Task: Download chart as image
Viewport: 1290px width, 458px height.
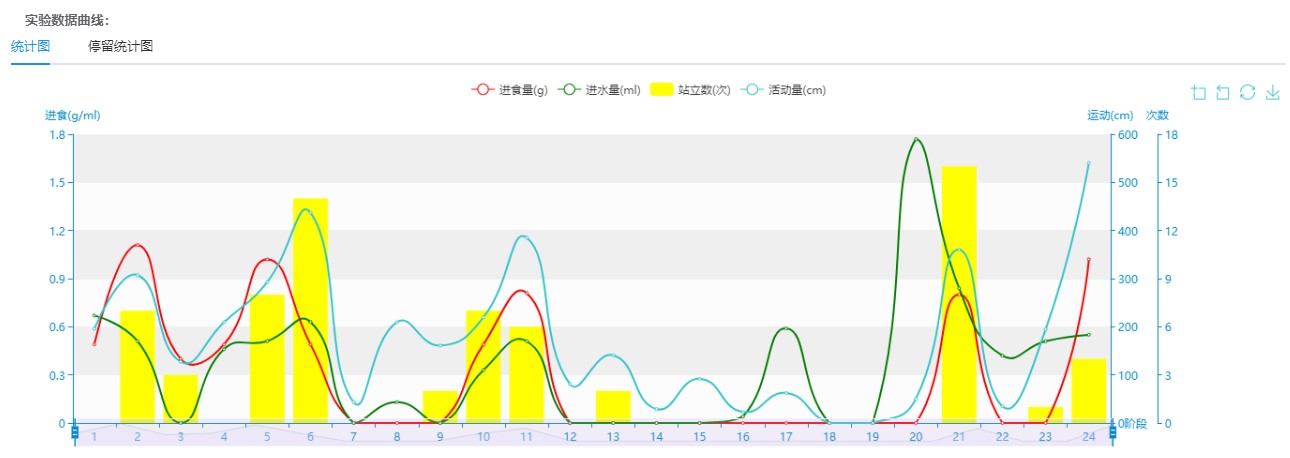Action: pos(1272,93)
